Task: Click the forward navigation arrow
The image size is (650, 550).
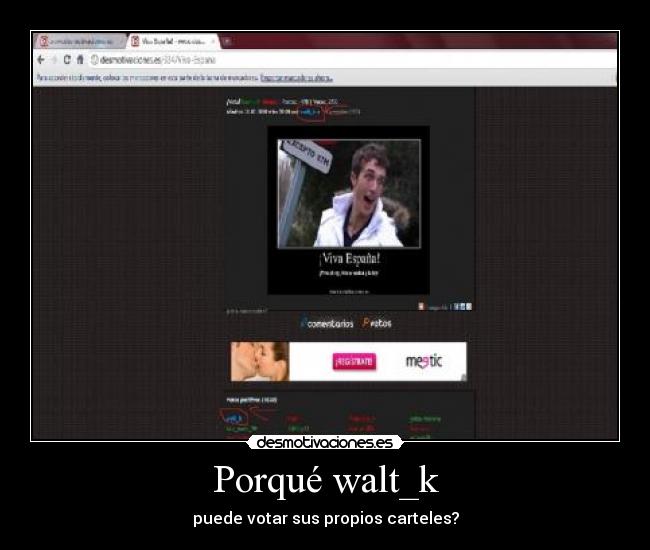Action: click(54, 60)
